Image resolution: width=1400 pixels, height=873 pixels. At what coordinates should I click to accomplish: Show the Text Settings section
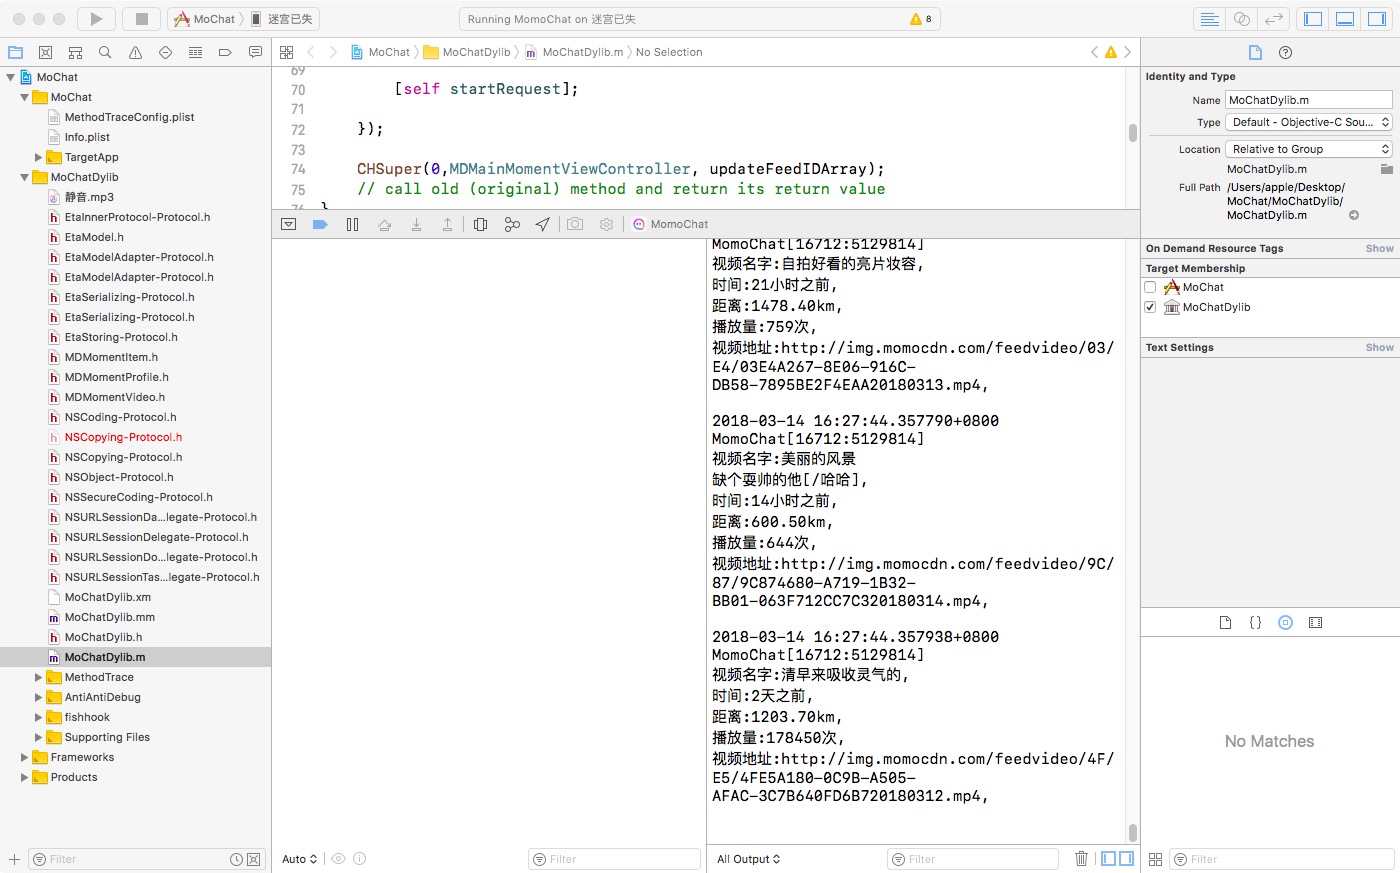coord(1379,347)
